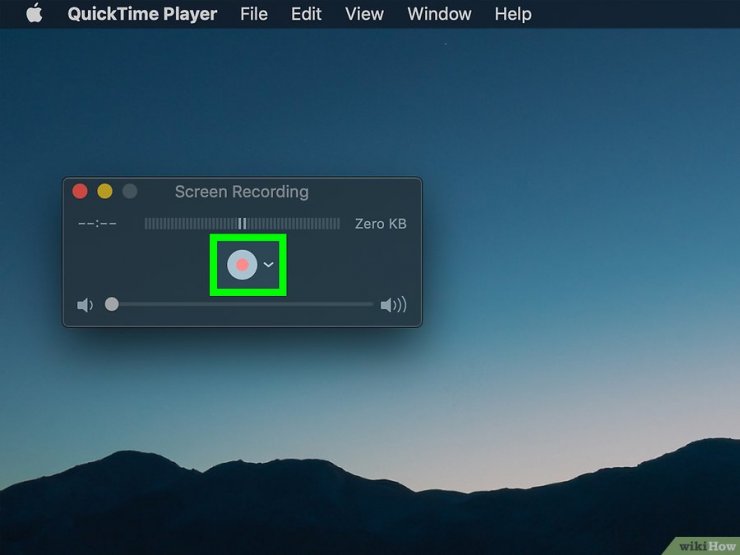Click the high volume speaker icon
The image size is (740, 555).
tap(394, 305)
